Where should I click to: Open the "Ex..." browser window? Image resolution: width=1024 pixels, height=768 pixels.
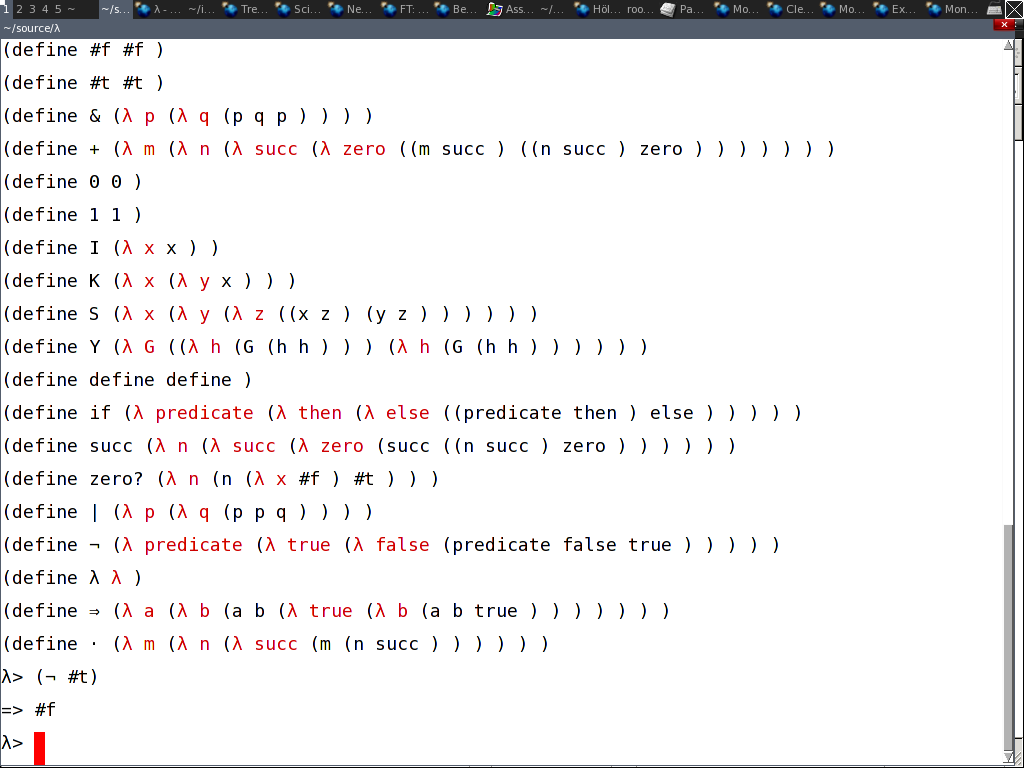893,9
